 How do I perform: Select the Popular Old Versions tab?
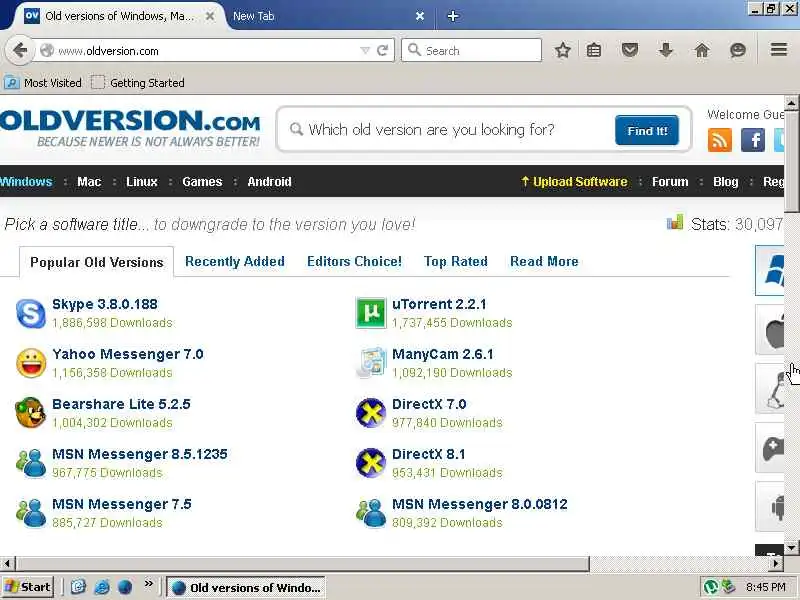point(96,262)
